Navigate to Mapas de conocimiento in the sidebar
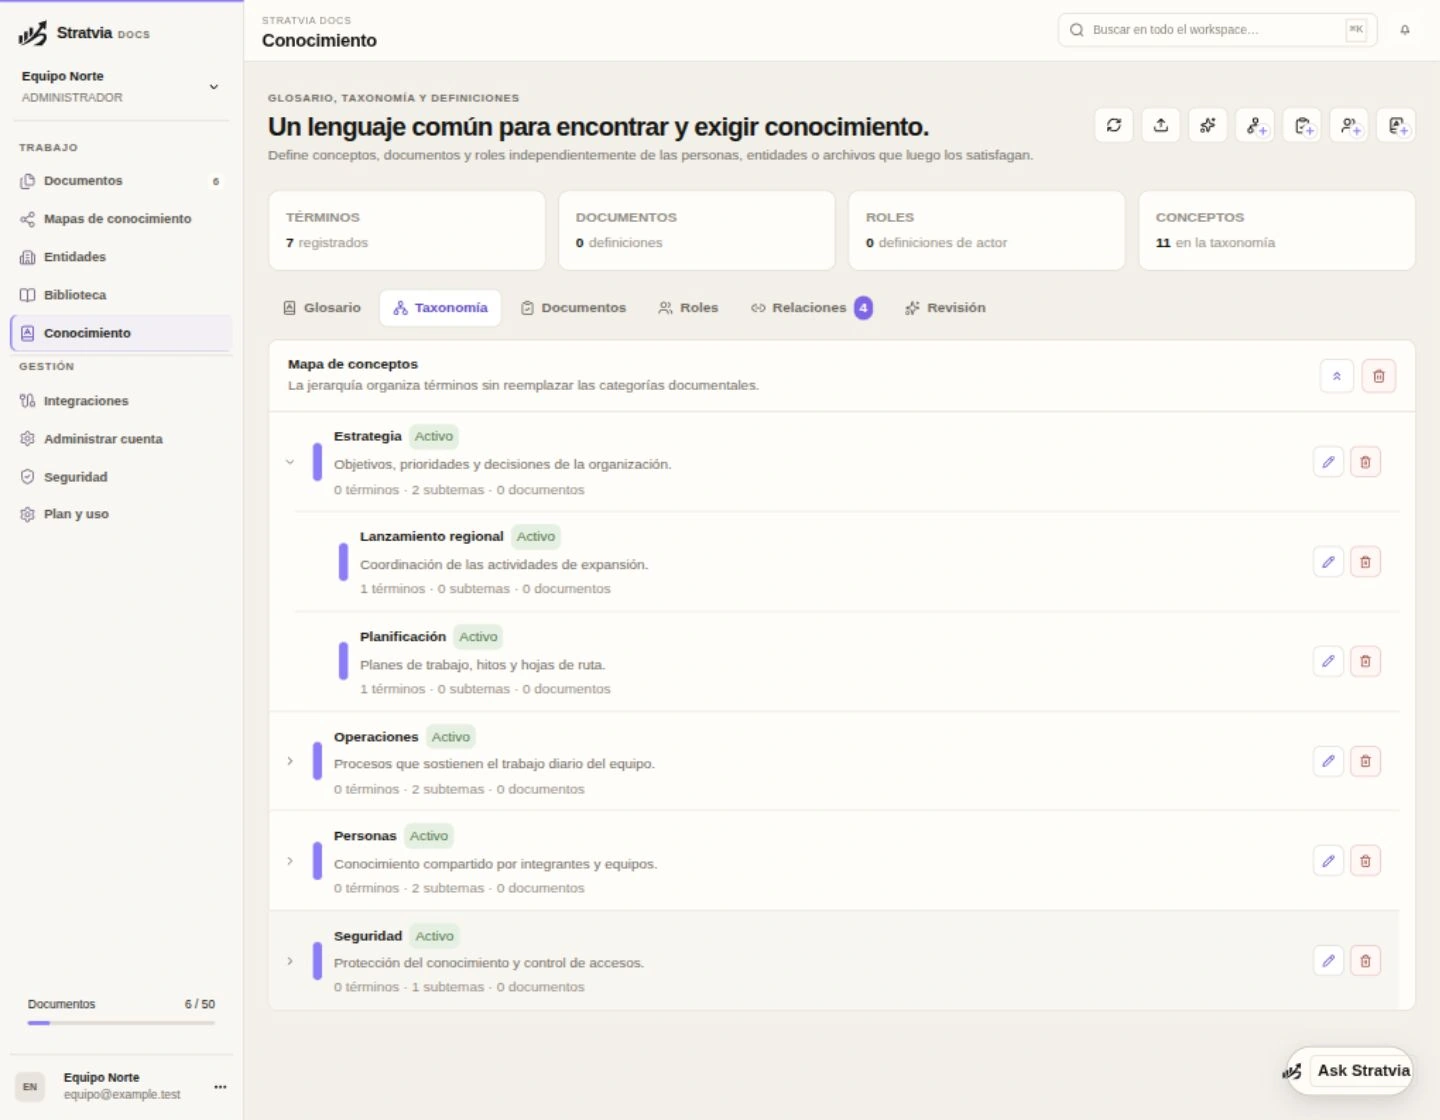 (x=121, y=219)
